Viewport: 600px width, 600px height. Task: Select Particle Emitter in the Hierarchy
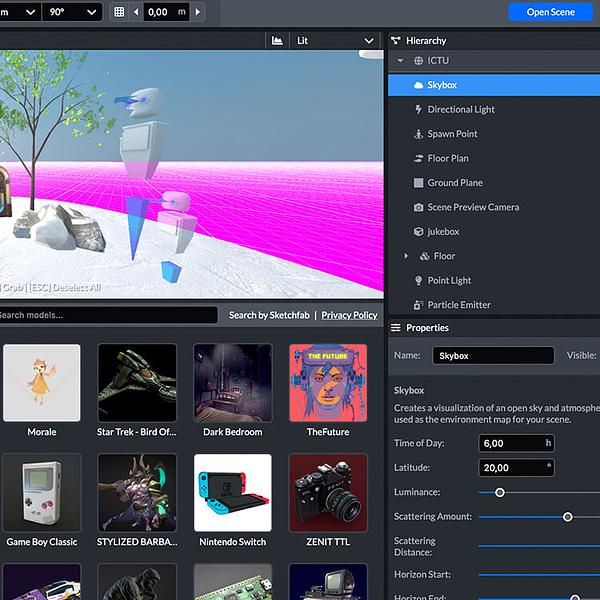[x=458, y=305]
